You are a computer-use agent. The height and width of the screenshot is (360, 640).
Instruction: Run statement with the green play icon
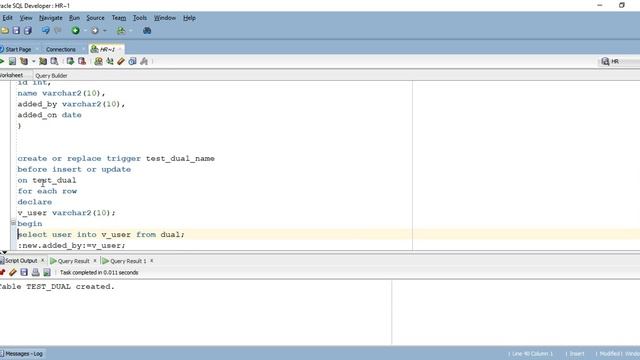tap(2, 61)
